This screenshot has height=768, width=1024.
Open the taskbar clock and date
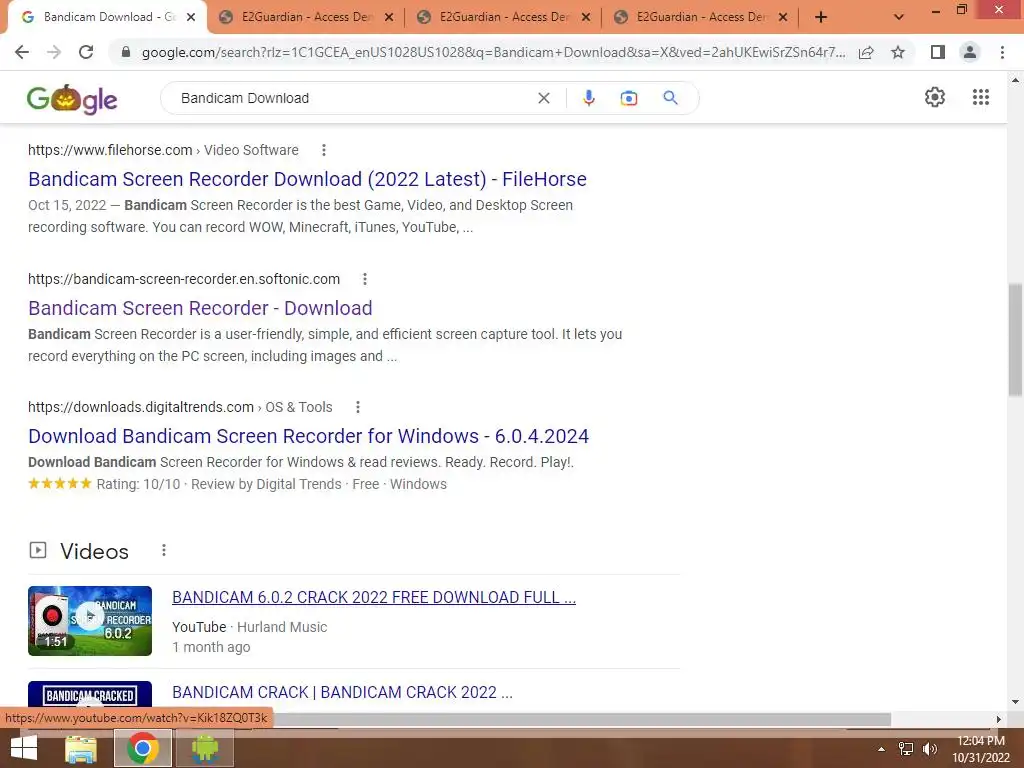(980, 749)
